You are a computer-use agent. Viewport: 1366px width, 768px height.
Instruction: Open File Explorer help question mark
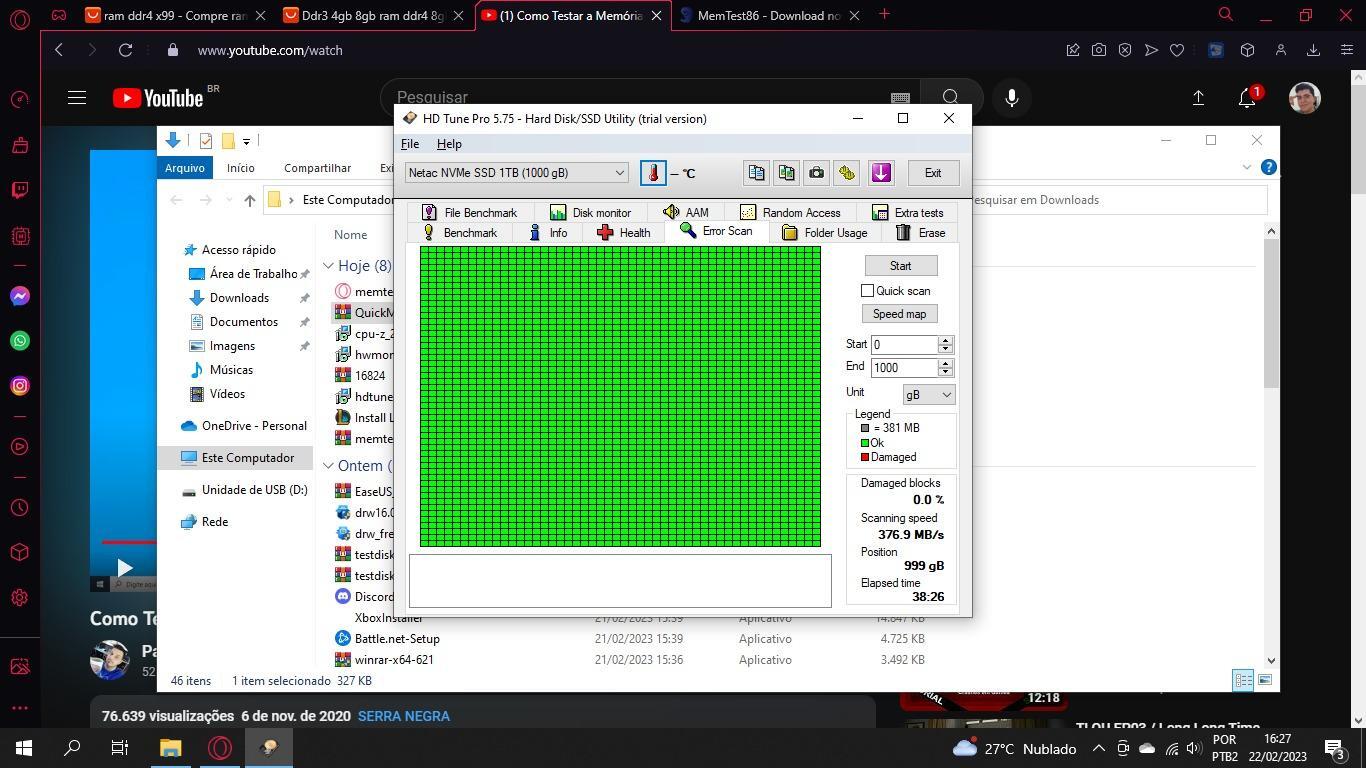pyautogui.click(x=1268, y=167)
